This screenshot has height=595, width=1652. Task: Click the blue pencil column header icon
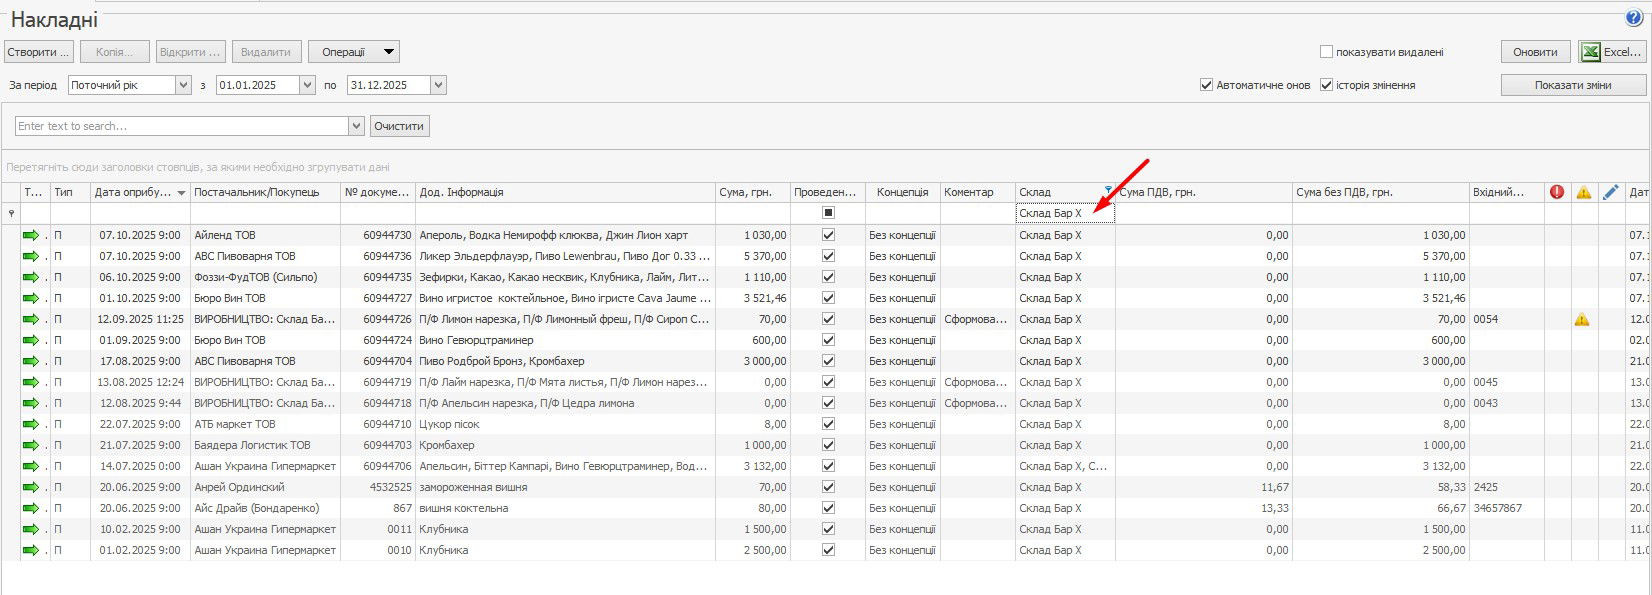(x=1610, y=192)
